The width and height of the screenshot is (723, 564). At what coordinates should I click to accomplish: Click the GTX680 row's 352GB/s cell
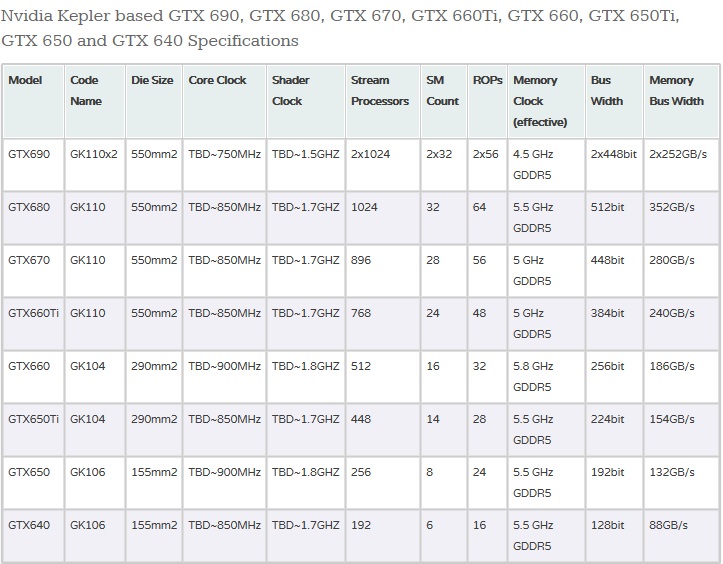point(681,218)
